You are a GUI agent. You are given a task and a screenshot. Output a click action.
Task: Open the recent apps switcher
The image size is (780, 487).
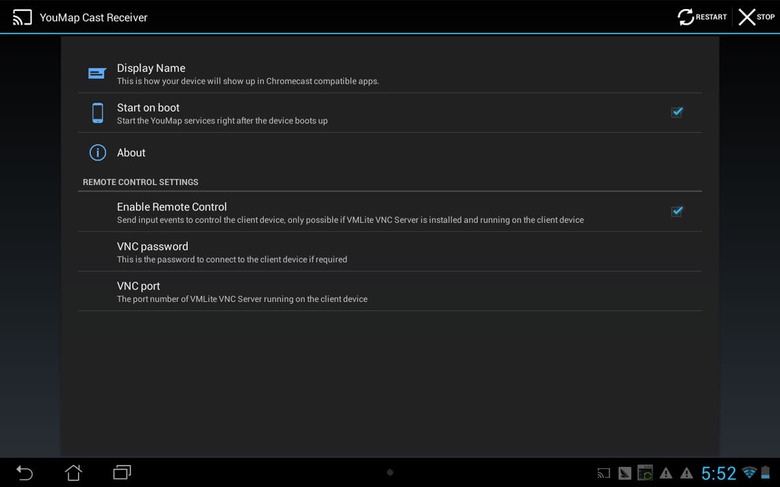pyautogui.click(x=122, y=472)
